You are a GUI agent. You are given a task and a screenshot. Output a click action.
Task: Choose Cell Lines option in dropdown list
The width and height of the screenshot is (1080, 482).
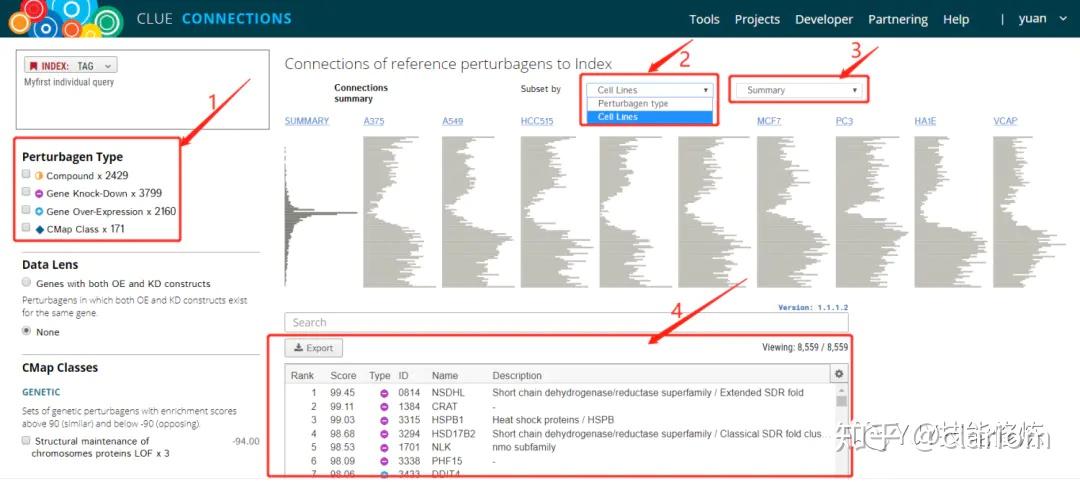click(x=650, y=117)
